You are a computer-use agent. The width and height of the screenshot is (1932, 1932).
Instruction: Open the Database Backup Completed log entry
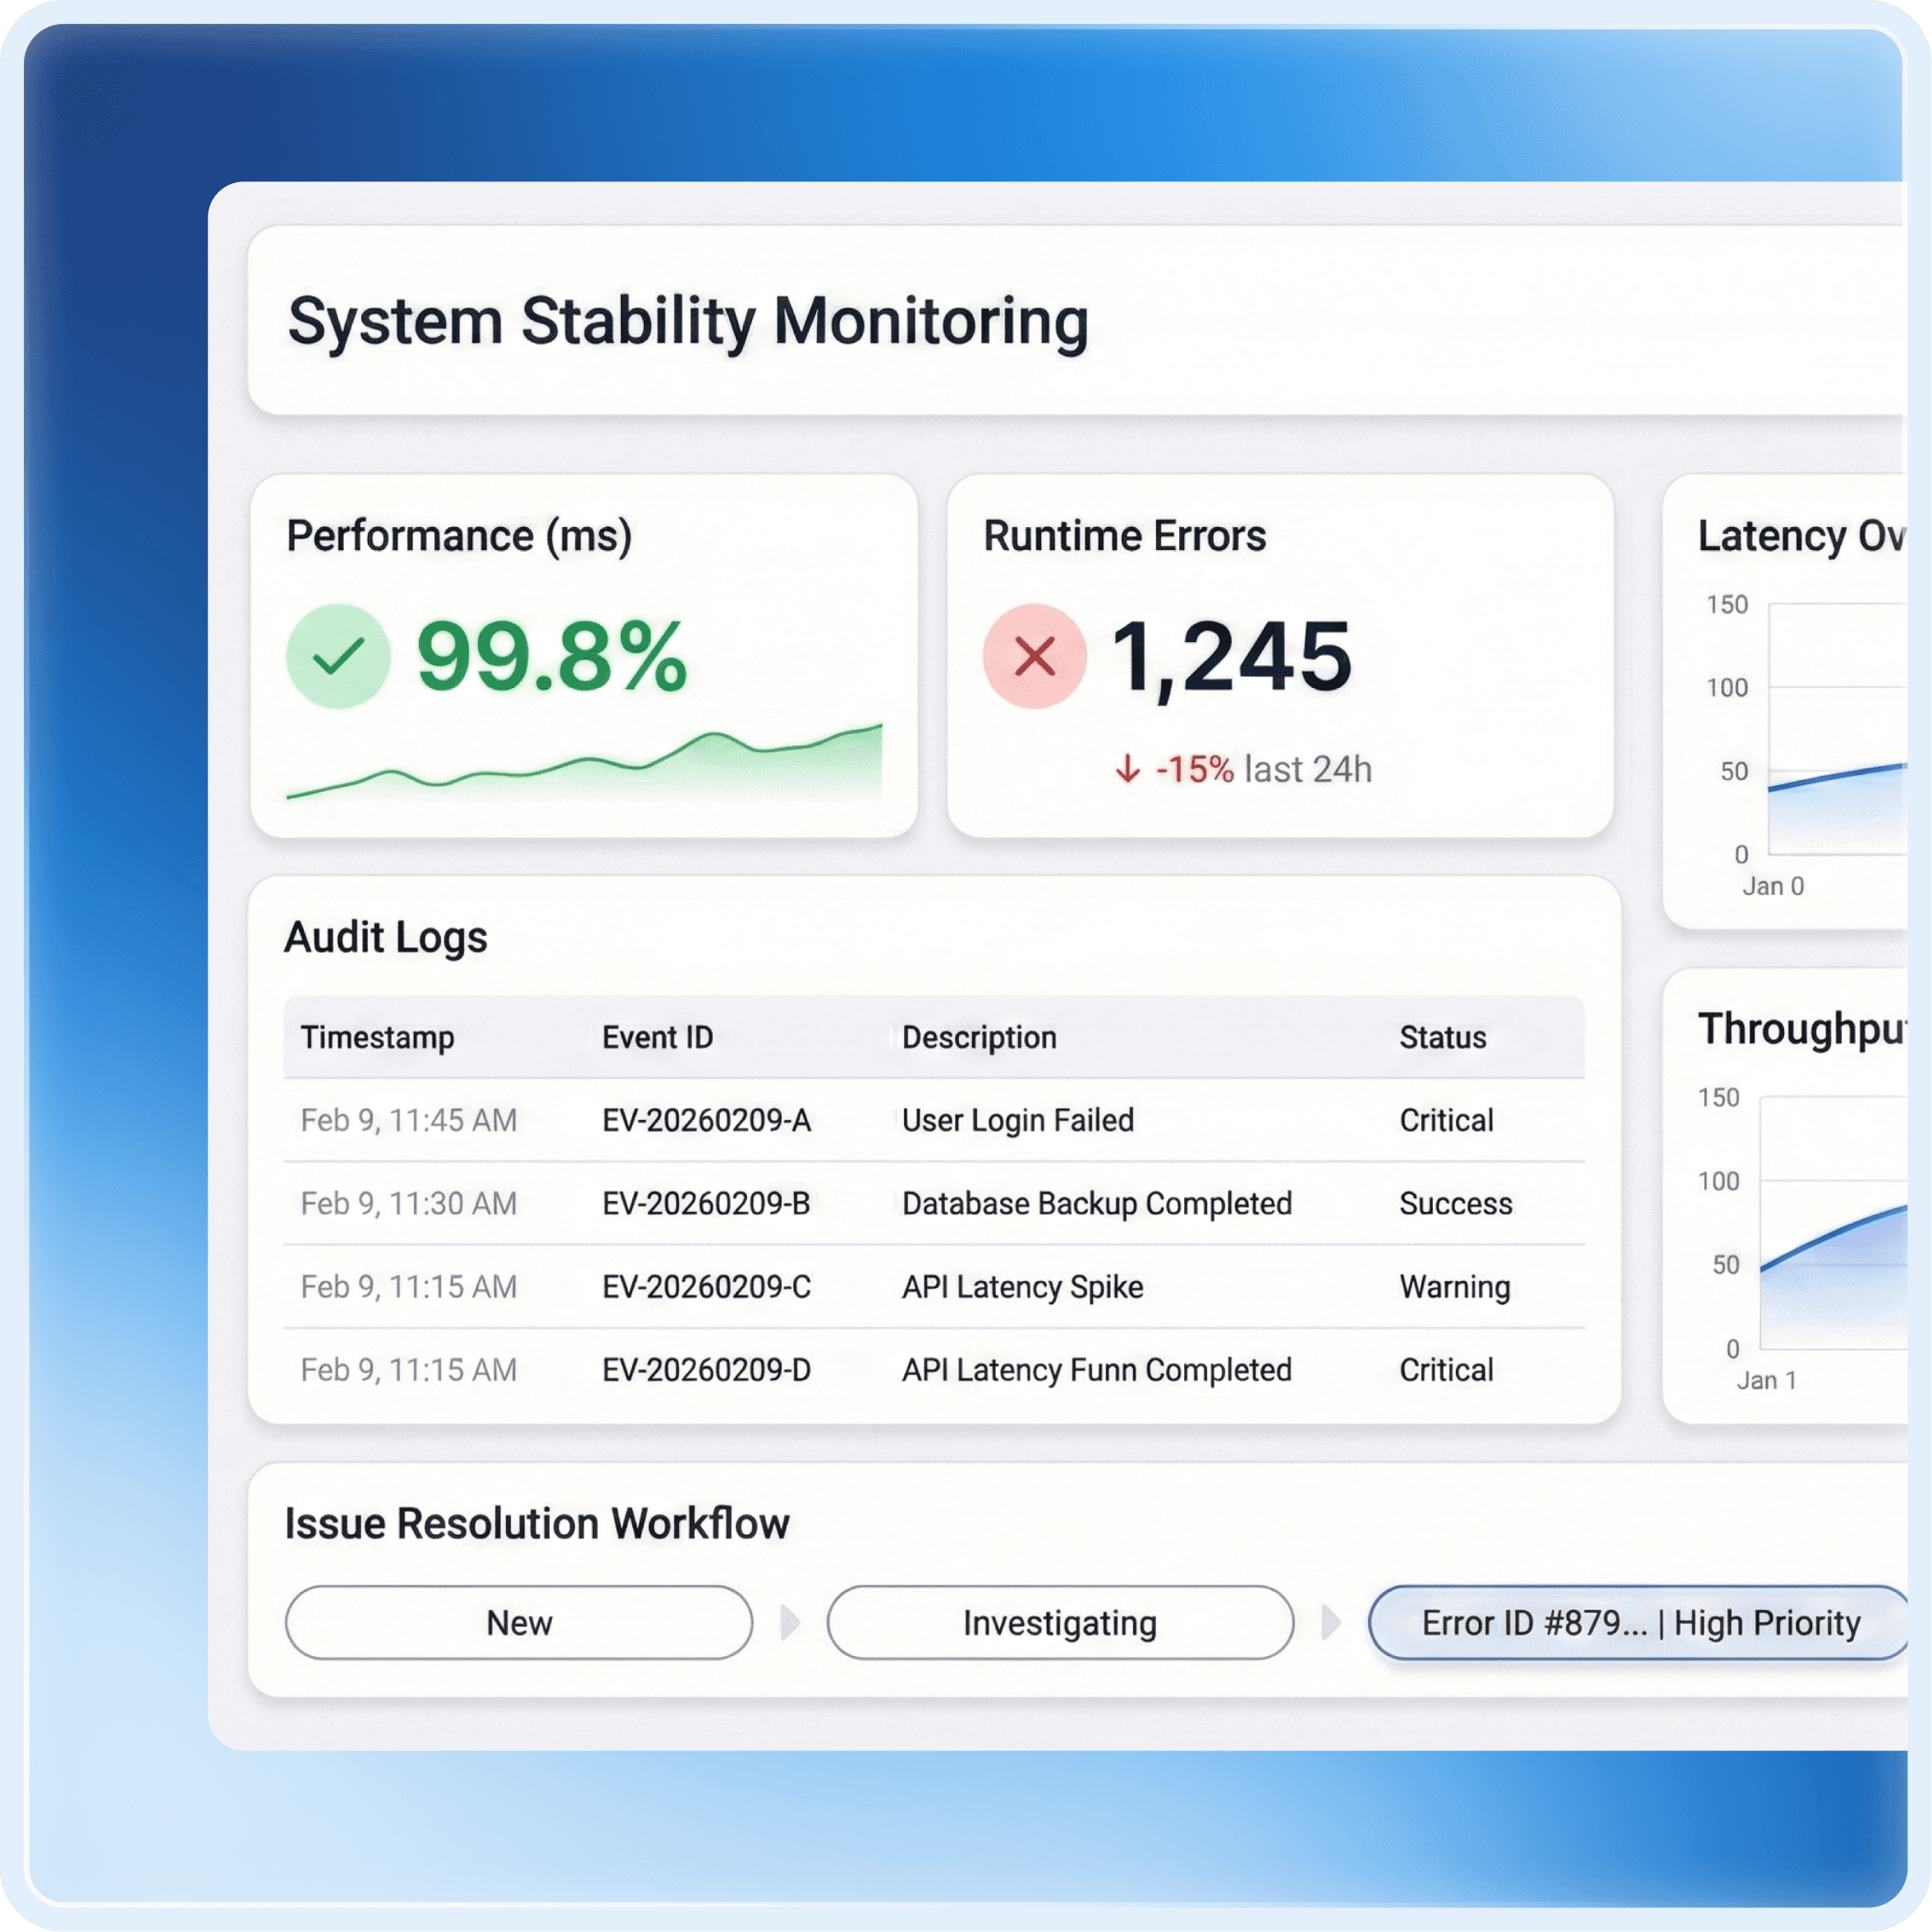click(x=1096, y=1203)
